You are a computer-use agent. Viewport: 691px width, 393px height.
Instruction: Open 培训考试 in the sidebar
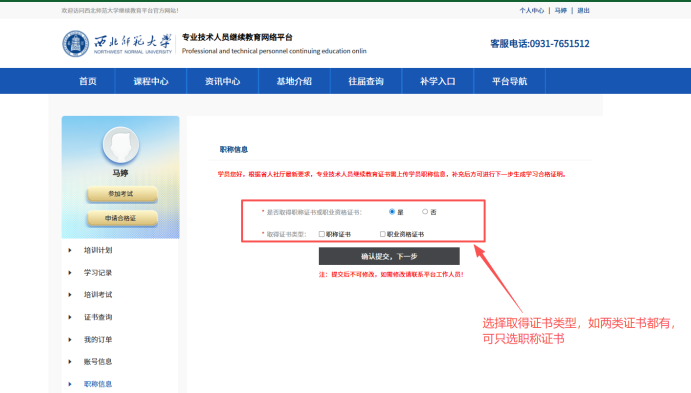98,295
